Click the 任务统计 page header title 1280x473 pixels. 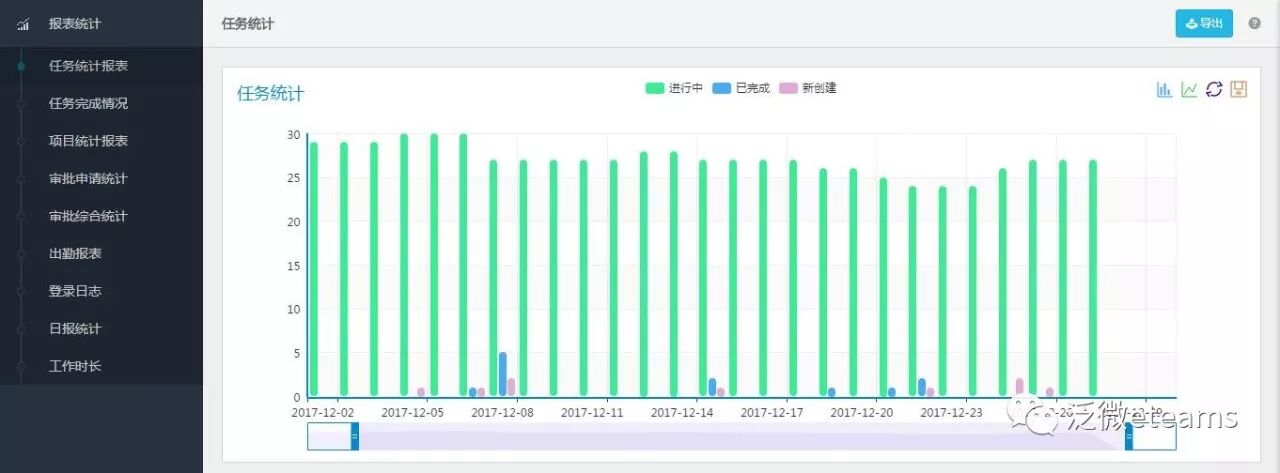pyautogui.click(x=248, y=24)
